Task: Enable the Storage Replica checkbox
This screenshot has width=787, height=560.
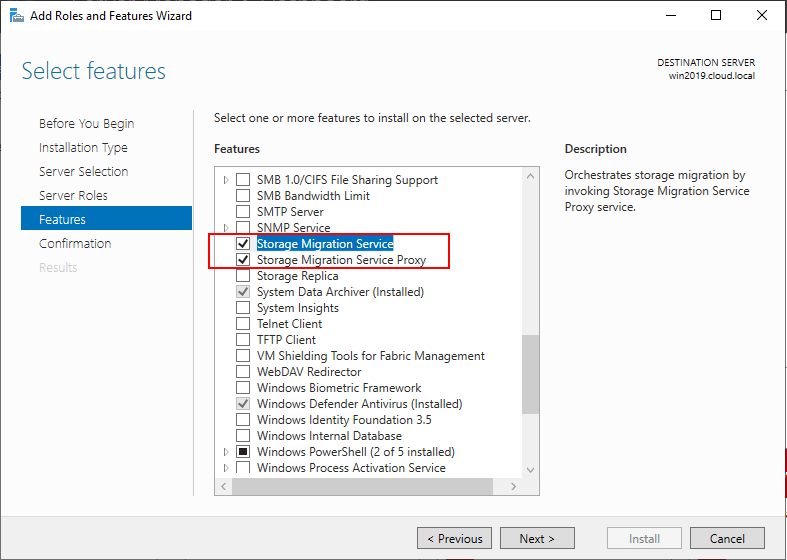Action: click(x=243, y=276)
